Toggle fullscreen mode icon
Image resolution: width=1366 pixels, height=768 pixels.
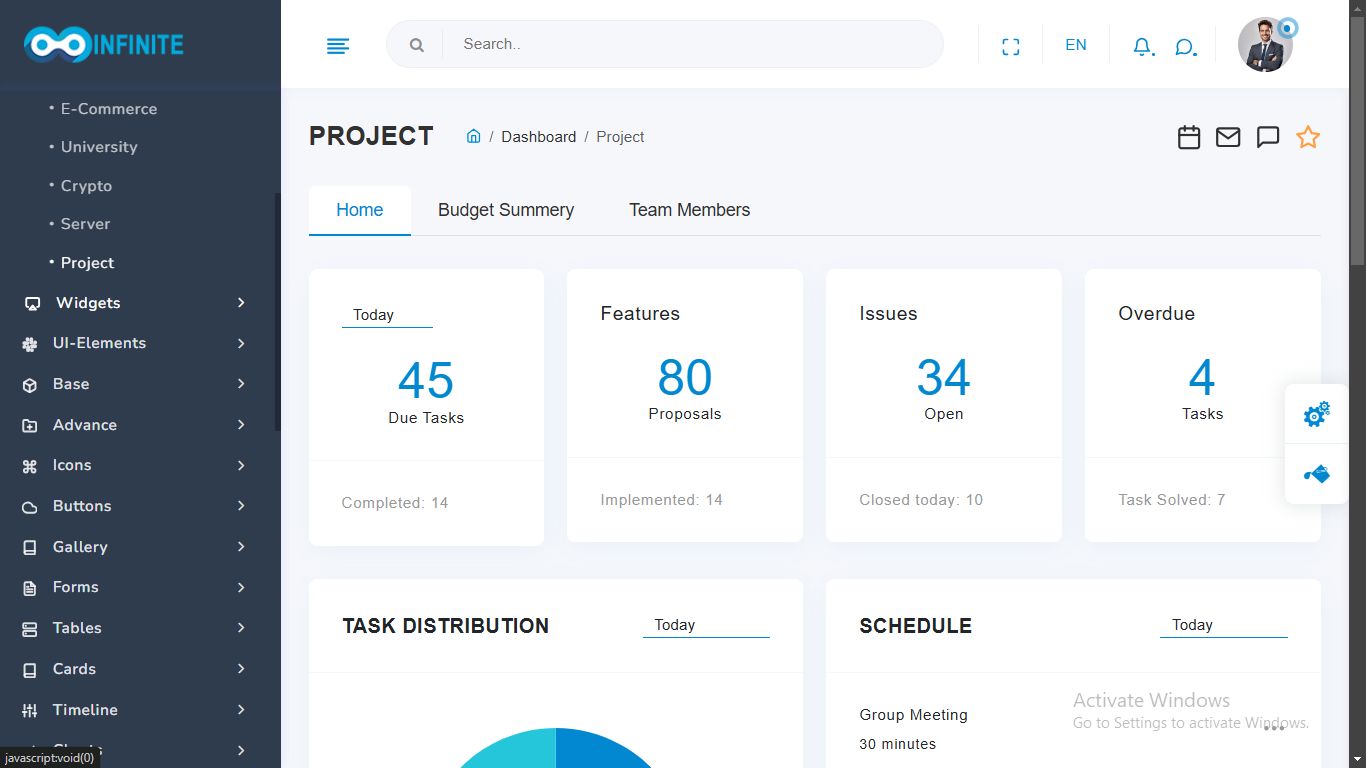click(1011, 46)
